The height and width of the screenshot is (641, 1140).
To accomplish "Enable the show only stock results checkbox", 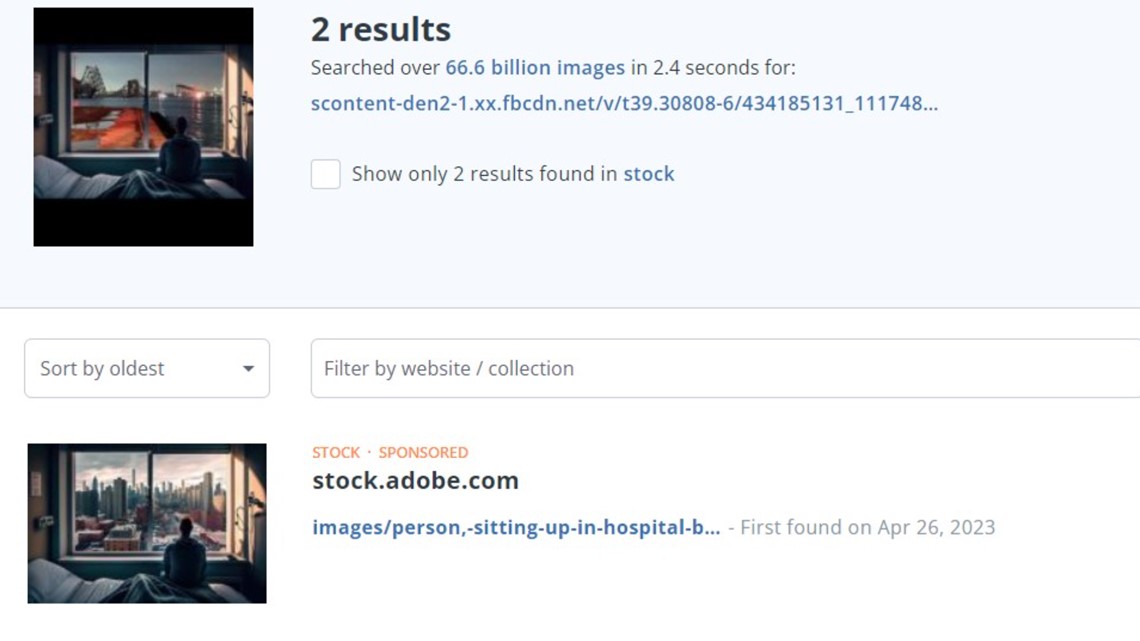I will point(326,174).
